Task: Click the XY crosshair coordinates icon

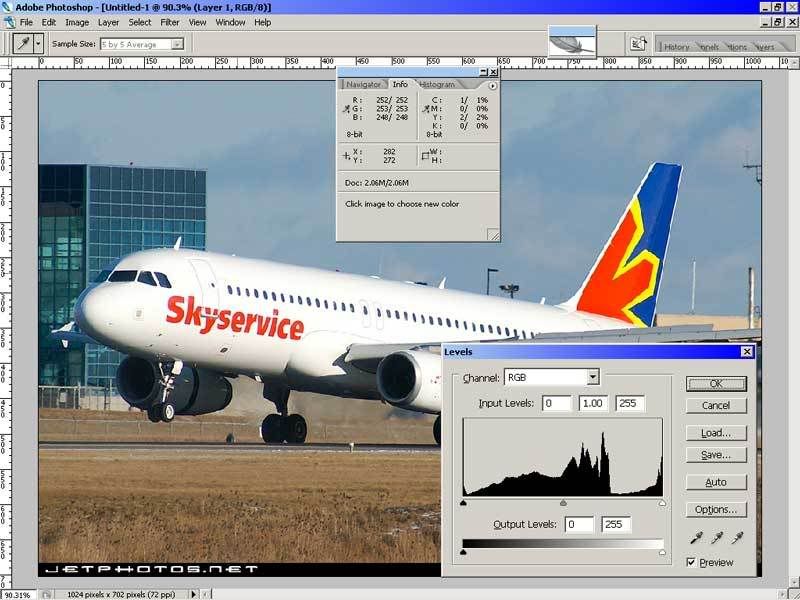Action: (x=346, y=156)
